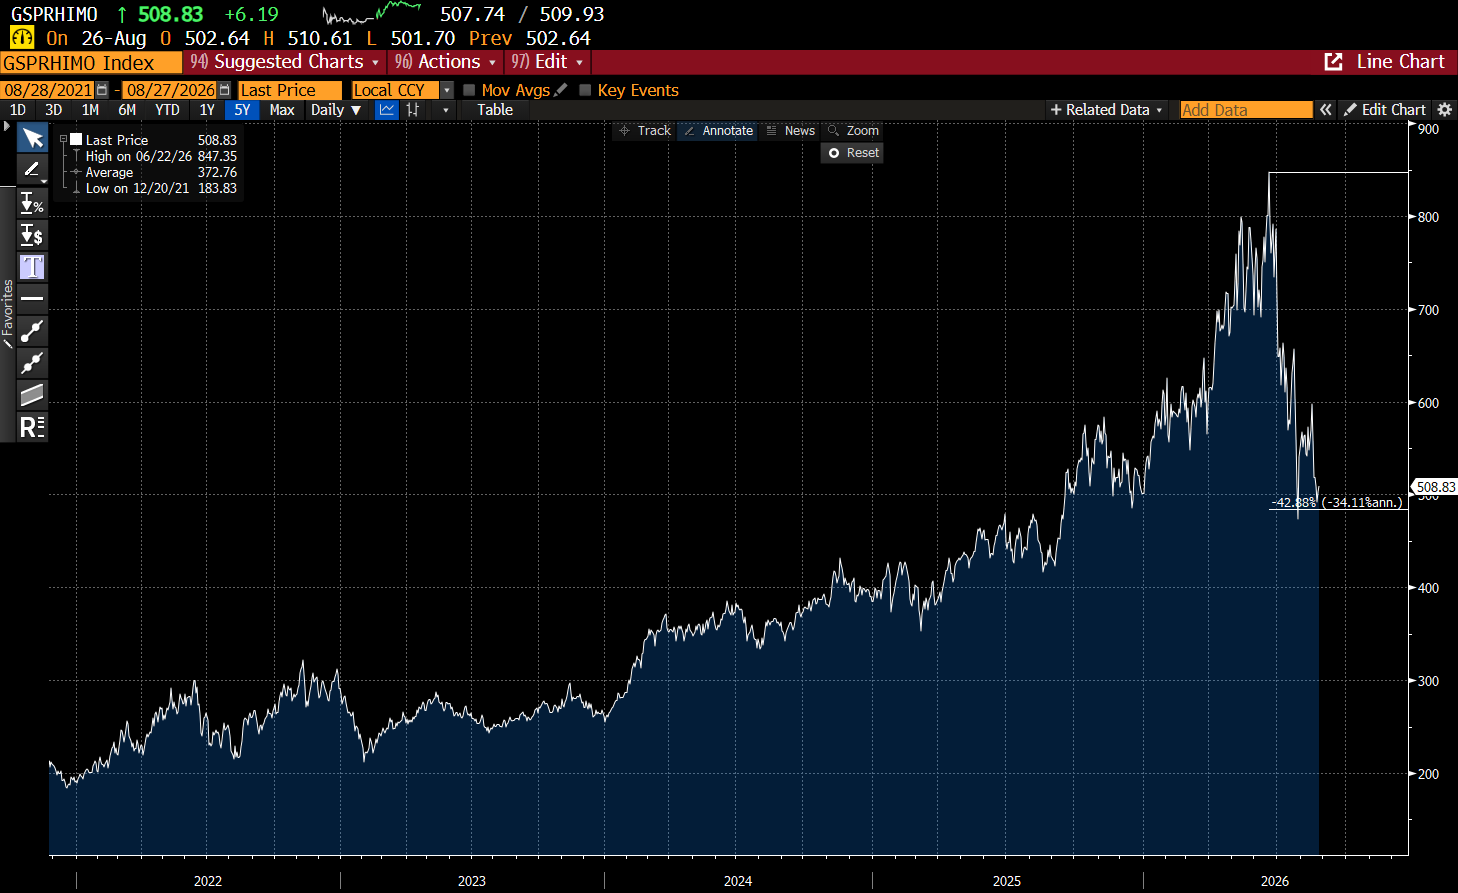1458x893 pixels.
Task: Open Suggested Charts menu
Action: (x=285, y=62)
